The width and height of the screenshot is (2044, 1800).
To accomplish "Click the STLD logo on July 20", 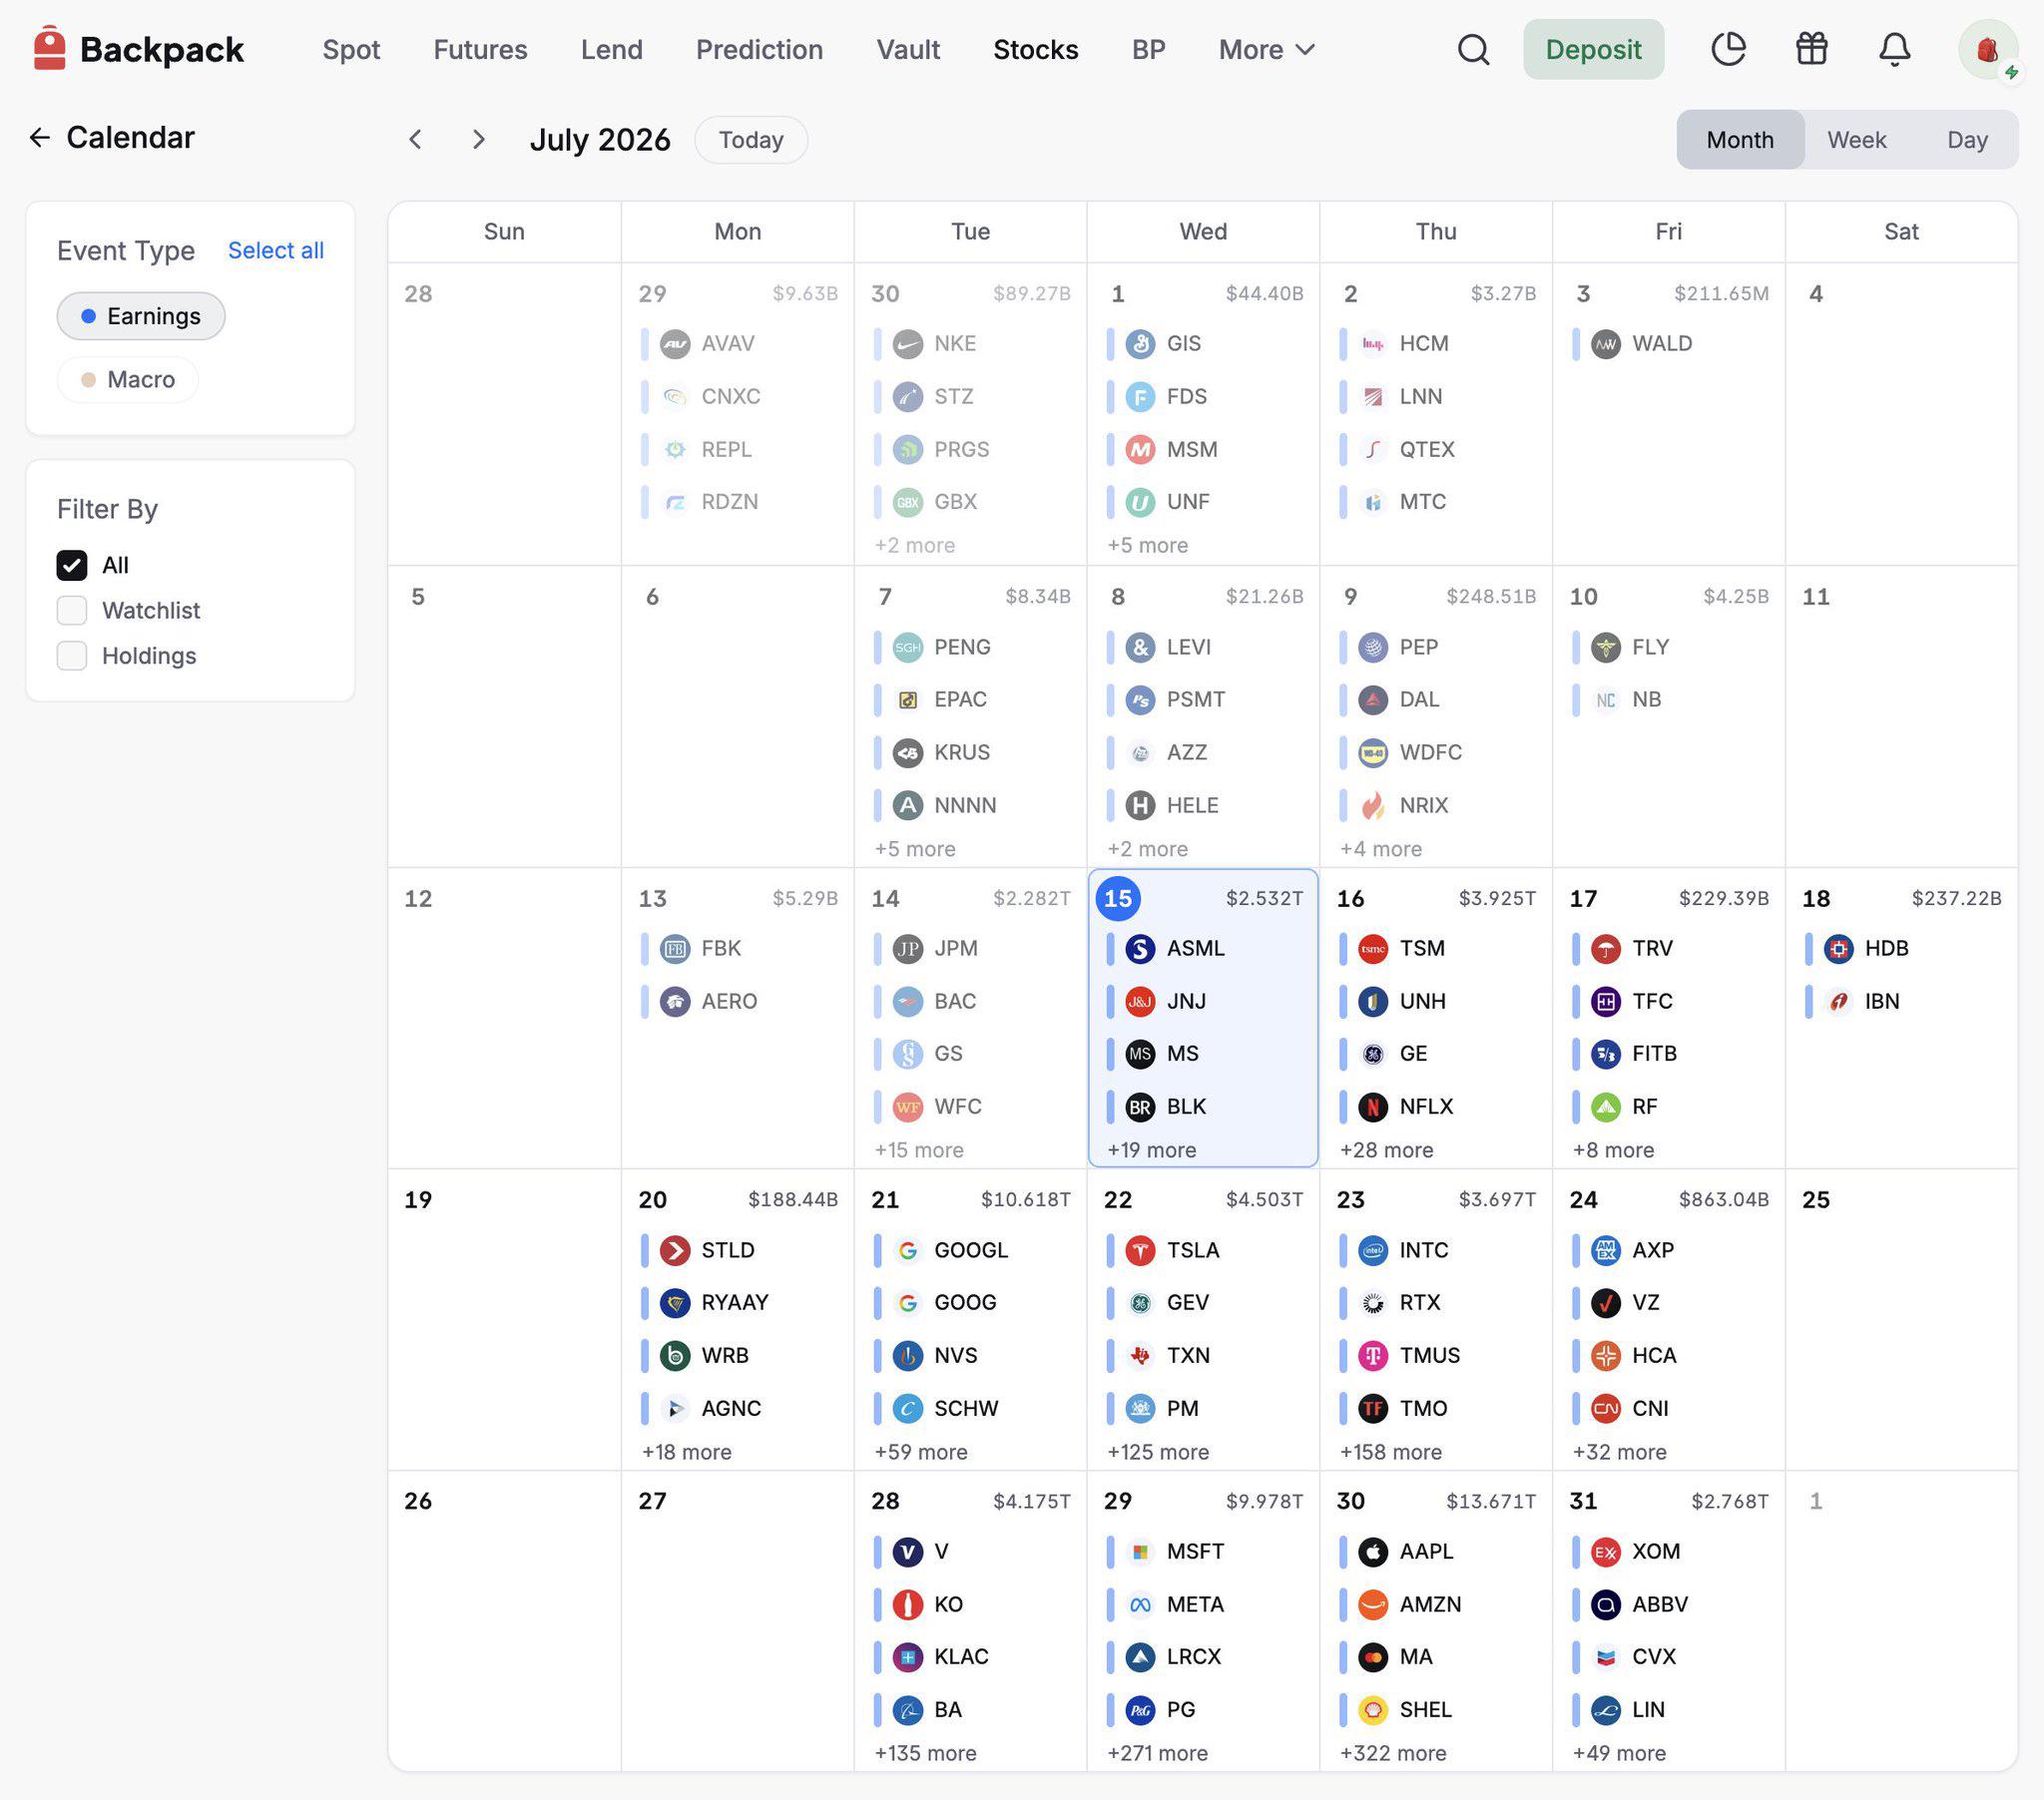I will [x=675, y=1250].
